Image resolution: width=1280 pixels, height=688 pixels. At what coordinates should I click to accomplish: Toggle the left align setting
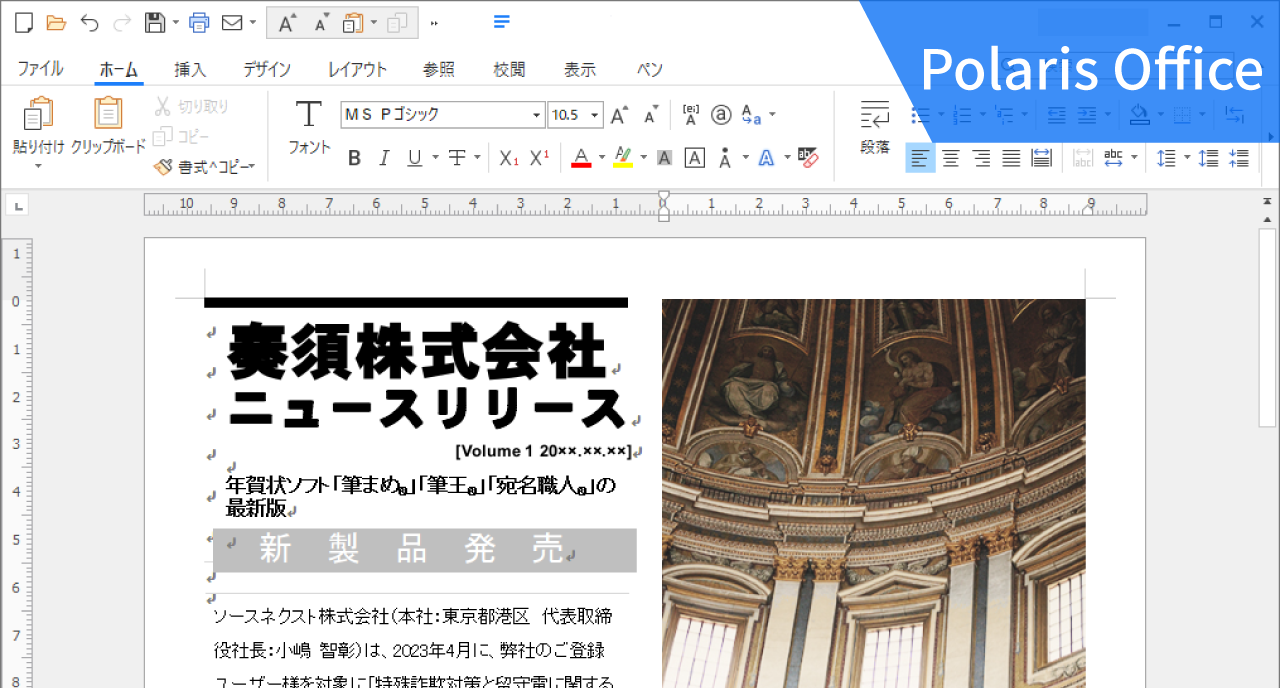click(919, 158)
